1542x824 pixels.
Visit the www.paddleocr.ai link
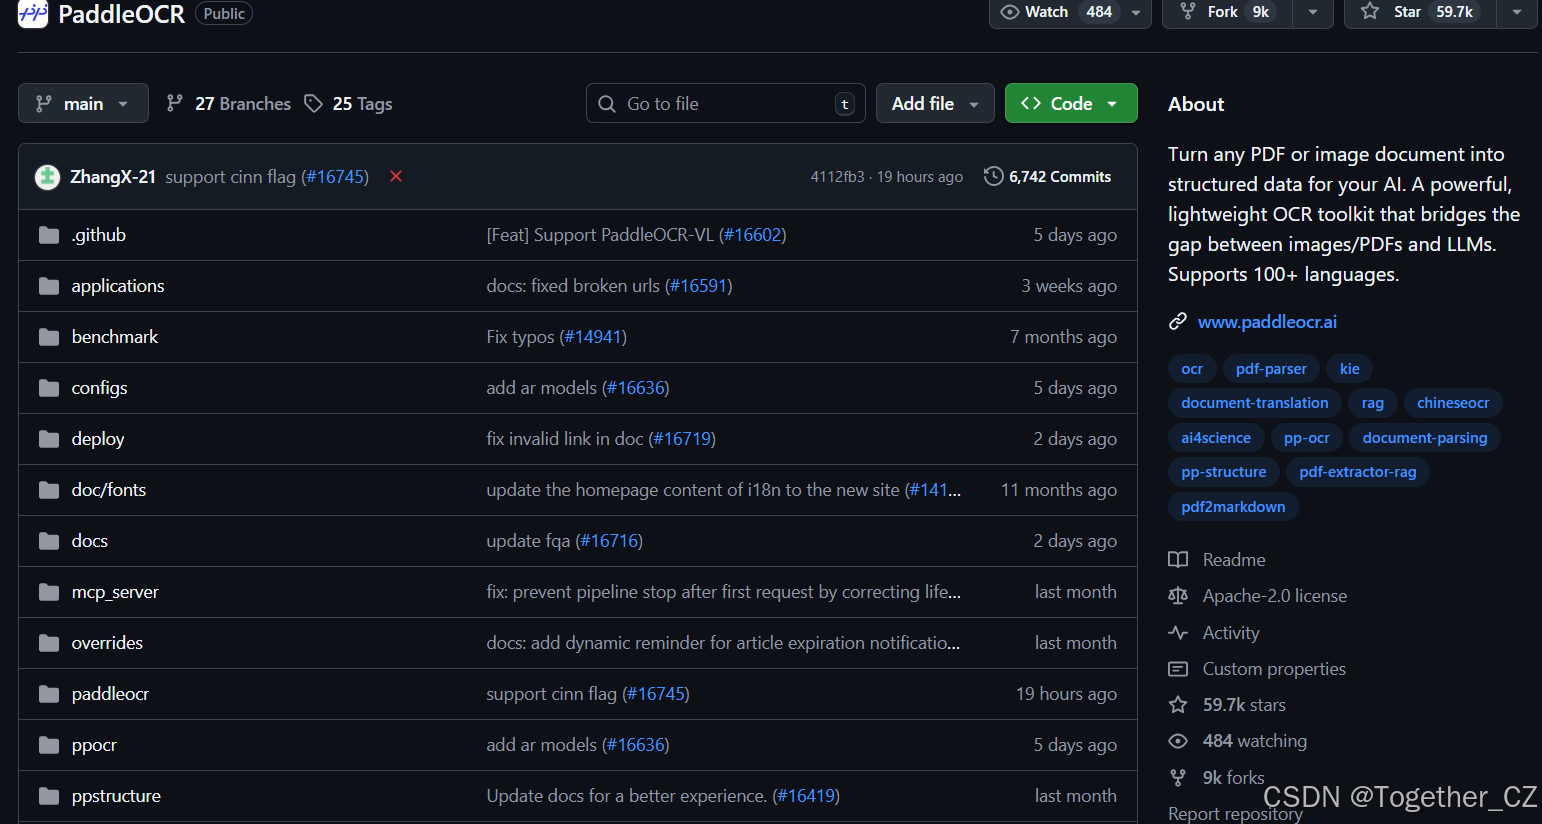[1267, 321]
